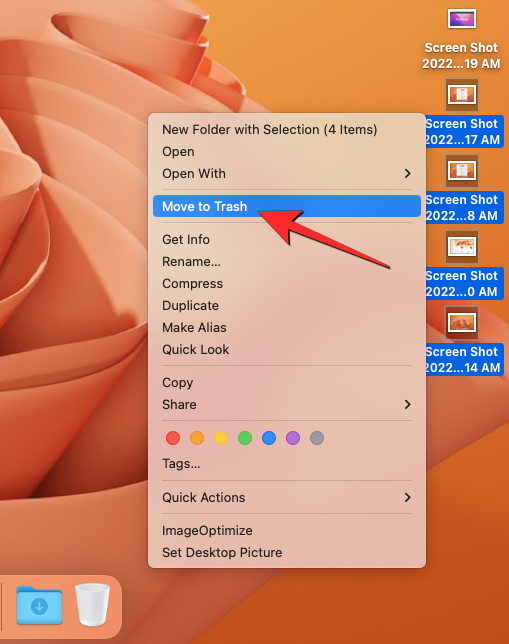Select the Screen Shot 2022...17 AM file icon
The image size is (509, 644).
(x=462, y=94)
